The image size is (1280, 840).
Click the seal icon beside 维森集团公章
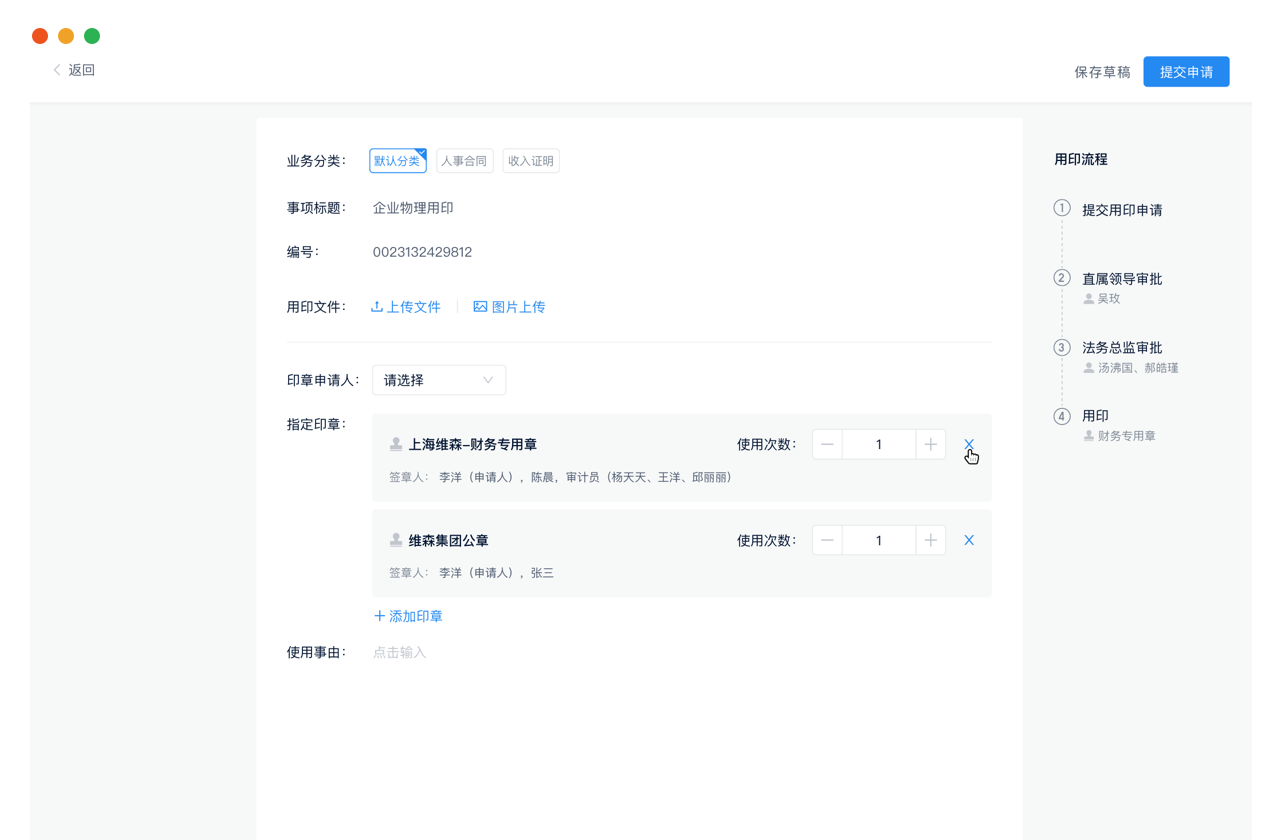[396, 539]
